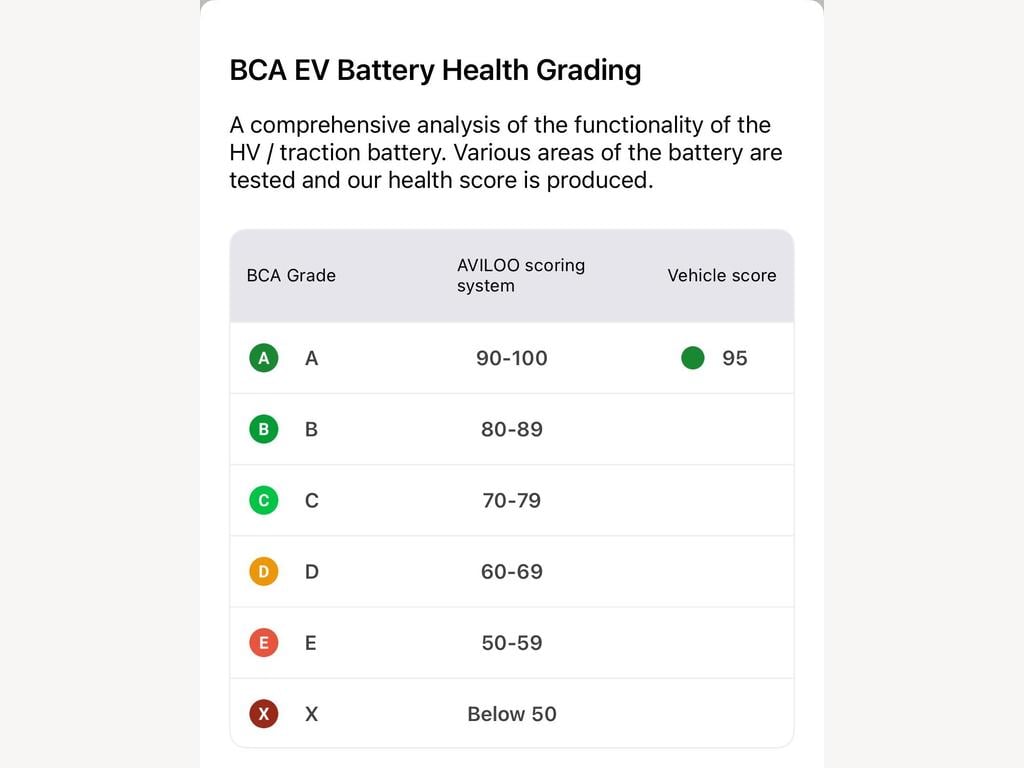This screenshot has height=768, width=1024.
Task: Click the green vehicle score dot
Action: click(x=693, y=358)
